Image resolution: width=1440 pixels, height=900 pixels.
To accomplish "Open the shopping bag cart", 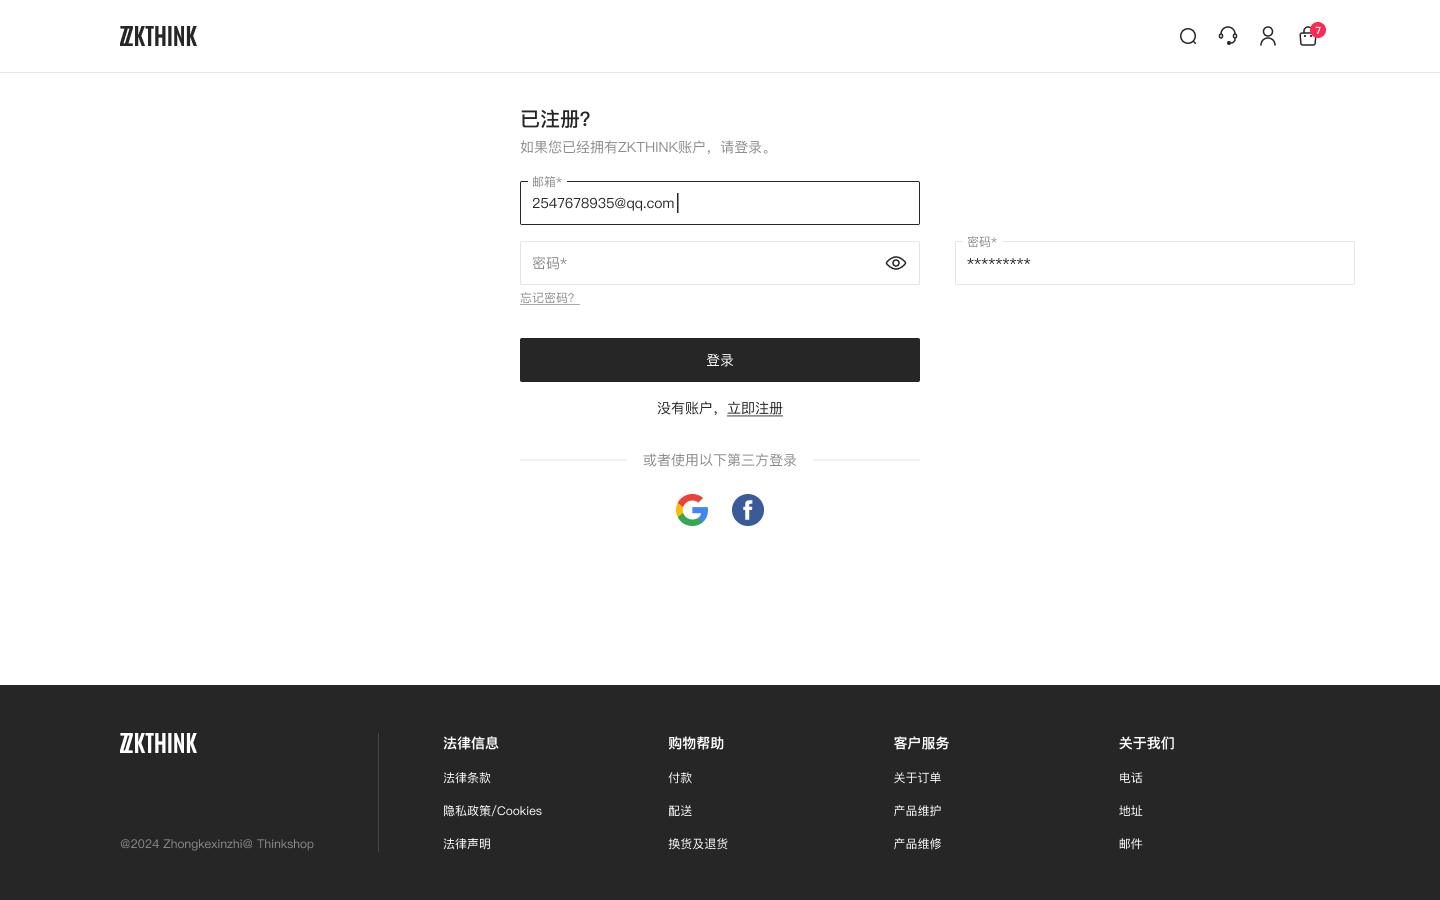I will (x=1308, y=37).
